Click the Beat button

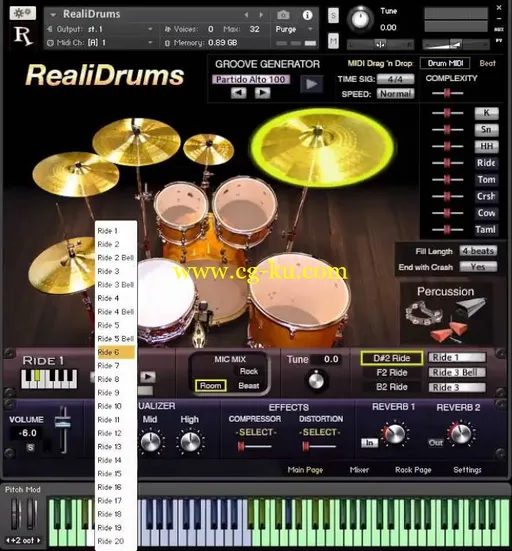(487, 63)
